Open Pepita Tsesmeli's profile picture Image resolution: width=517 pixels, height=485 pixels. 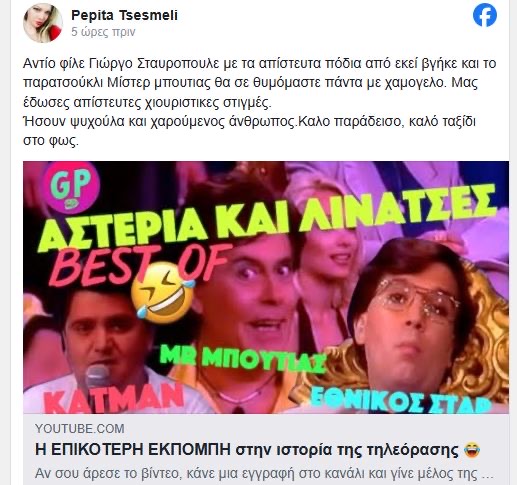43,23
